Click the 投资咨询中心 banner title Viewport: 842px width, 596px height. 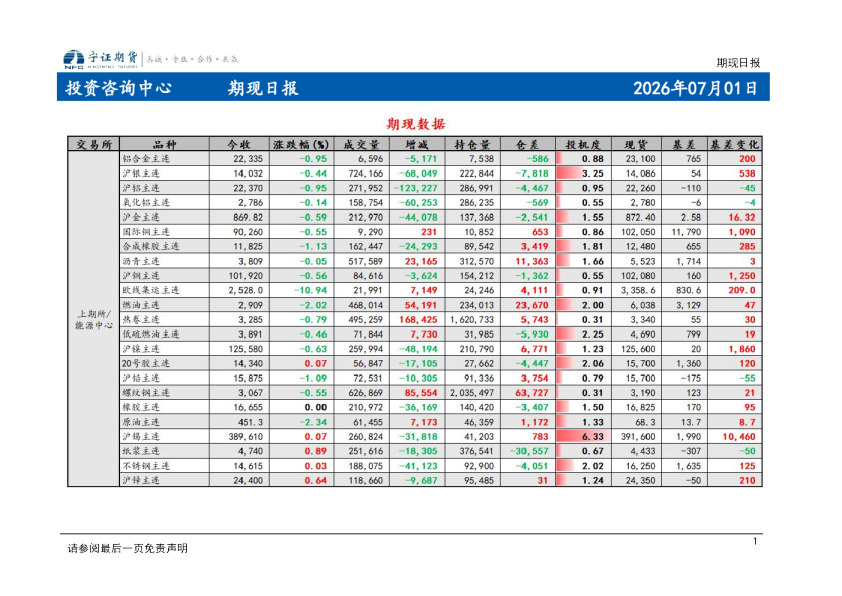click(x=119, y=88)
